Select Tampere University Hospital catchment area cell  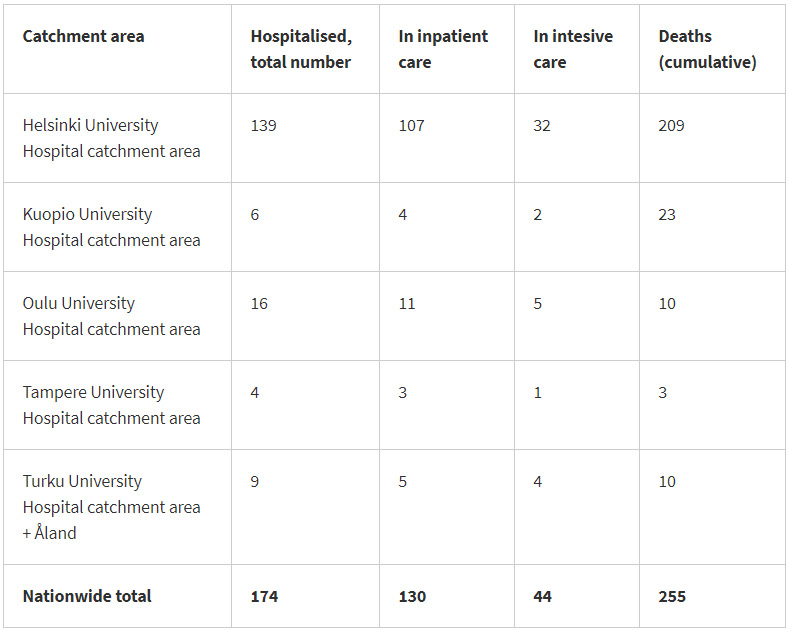coord(111,405)
